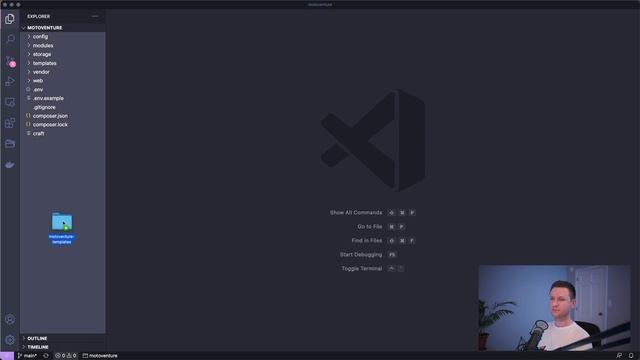Click the remote window indicator in status bar

7,356
